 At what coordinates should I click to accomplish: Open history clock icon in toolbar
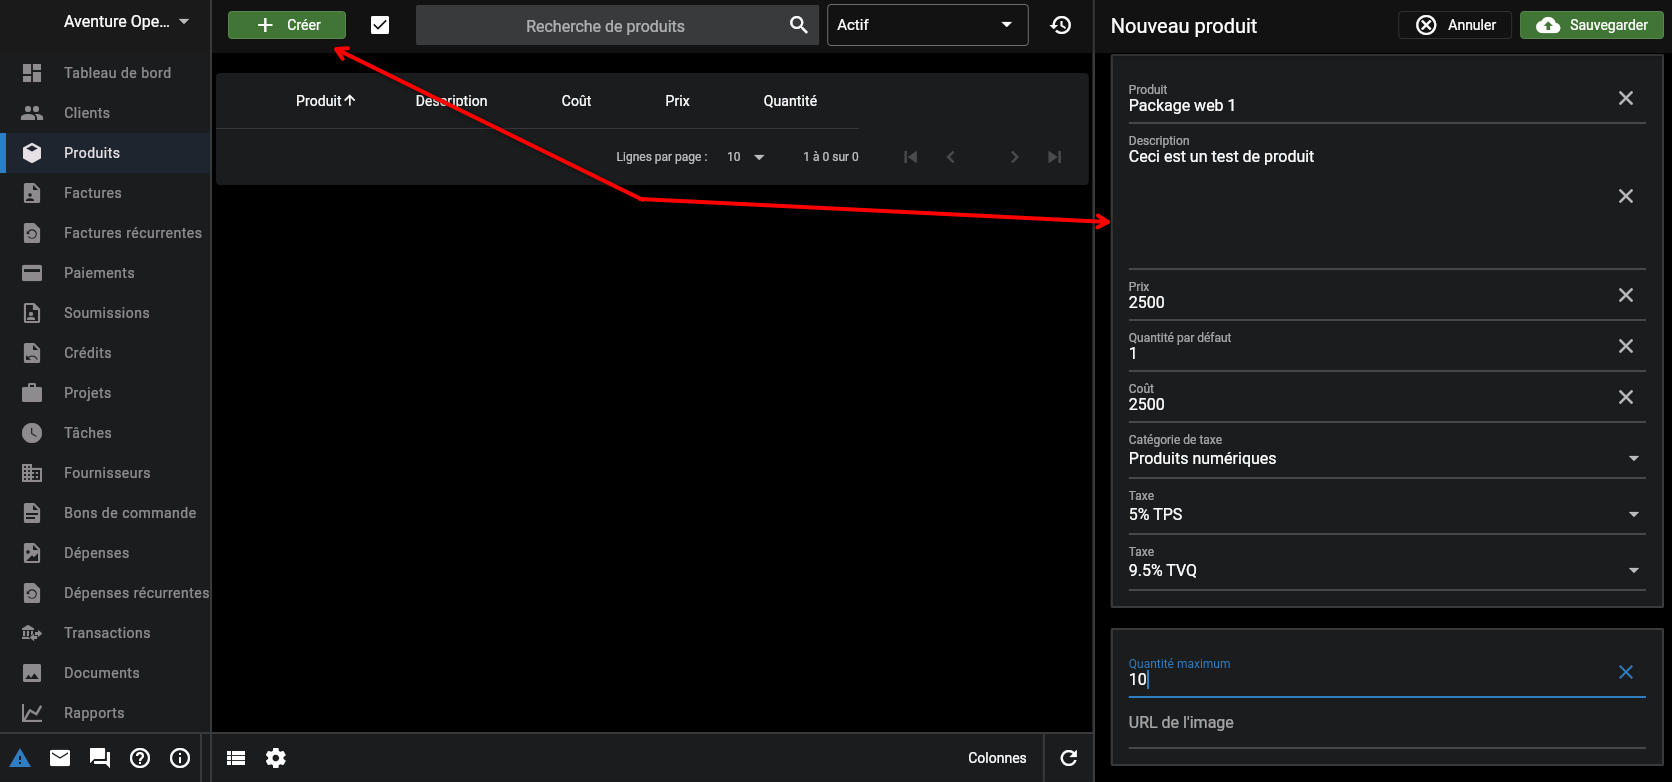(1061, 25)
